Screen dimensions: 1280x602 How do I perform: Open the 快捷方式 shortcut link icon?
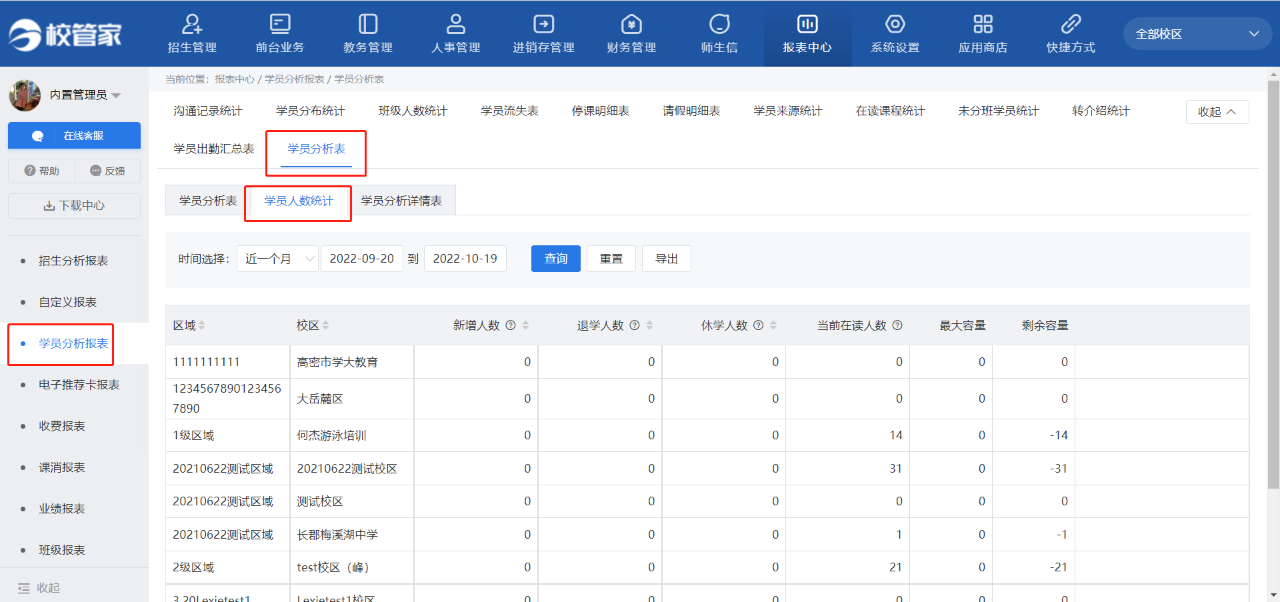click(1070, 24)
